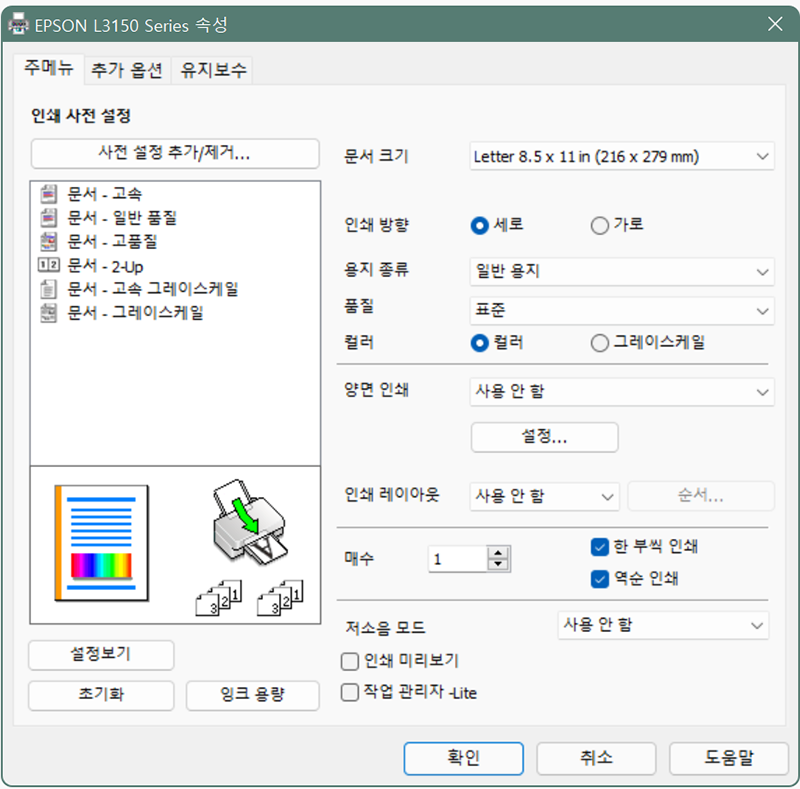Increase 매수 copies with up arrow
The width and height of the screenshot is (800, 789).
[x=498, y=553]
